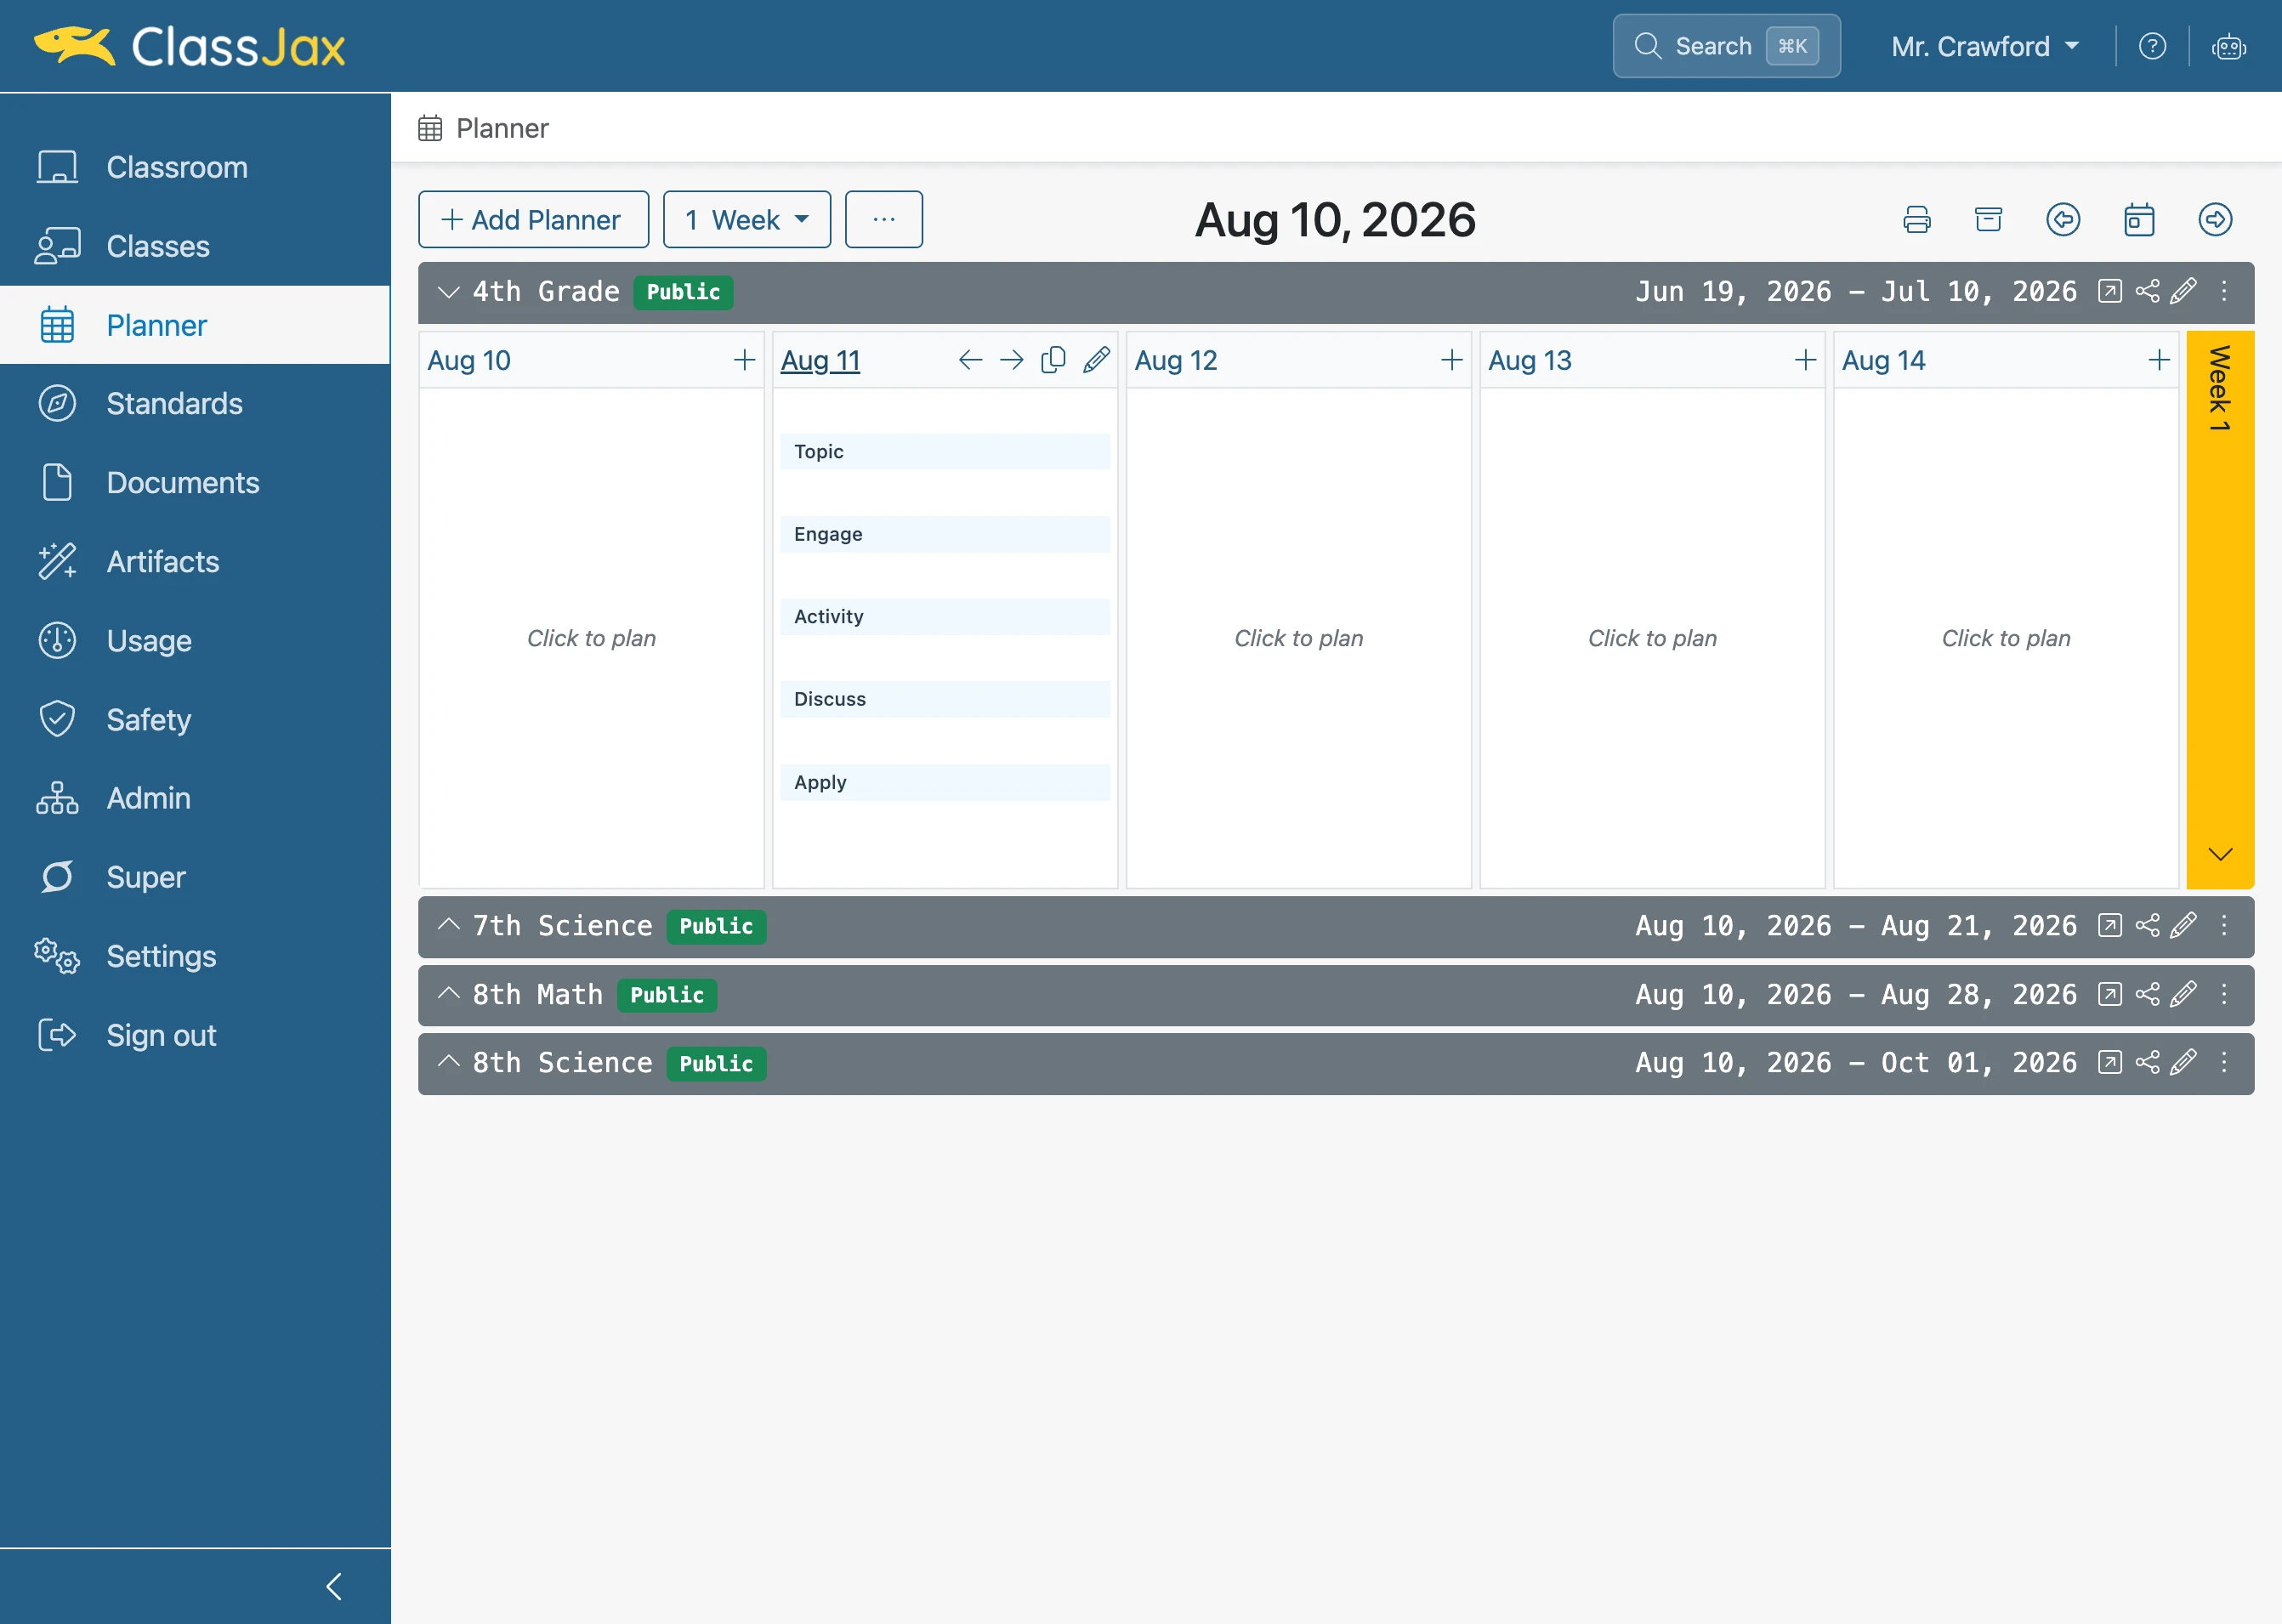Image resolution: width=2282 pixels, height=1624 pixels.
Task: Click the ellipsis more actions button
Action: pyautogui.click(x=884, y=219)
